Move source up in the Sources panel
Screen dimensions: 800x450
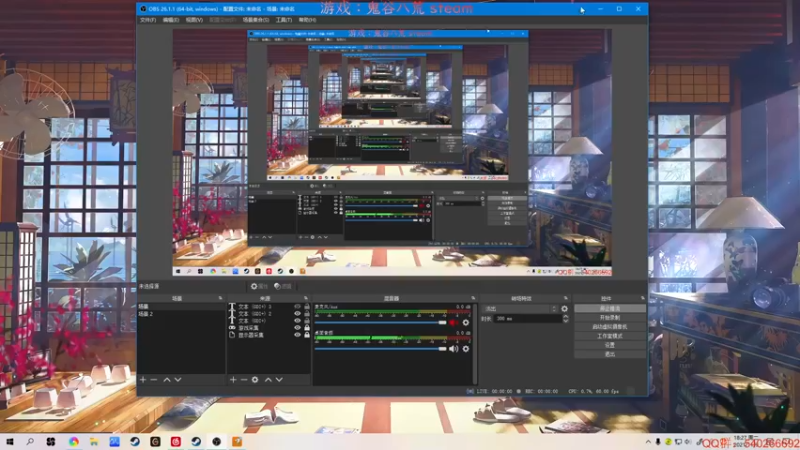268,380
